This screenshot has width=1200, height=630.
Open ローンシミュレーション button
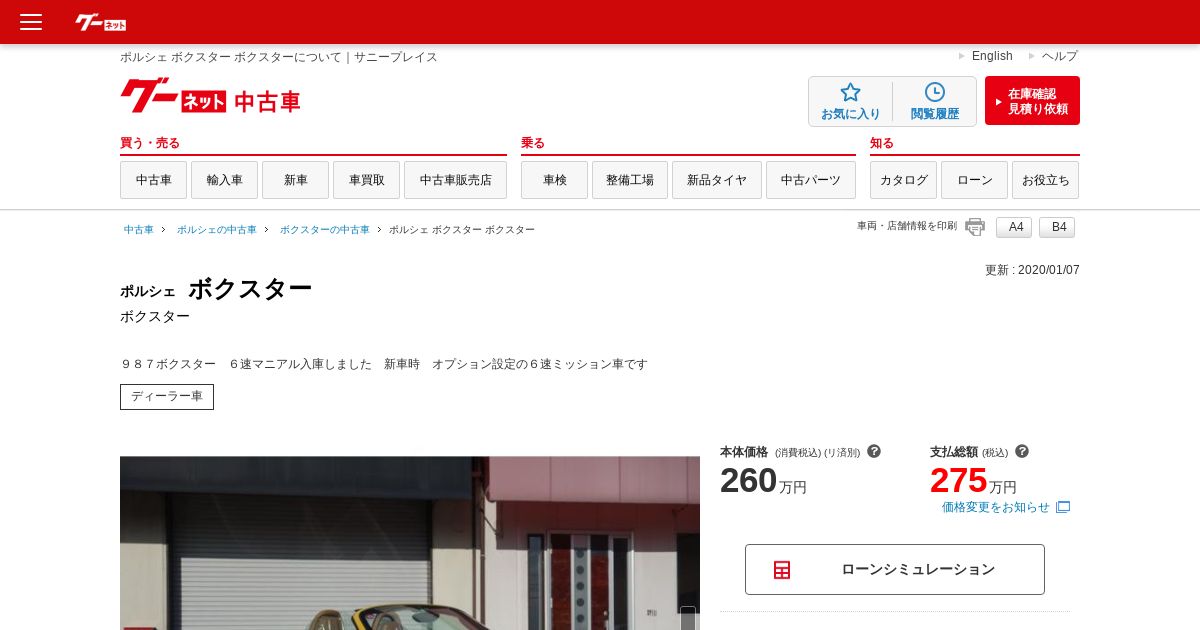(x=895, y=570)
